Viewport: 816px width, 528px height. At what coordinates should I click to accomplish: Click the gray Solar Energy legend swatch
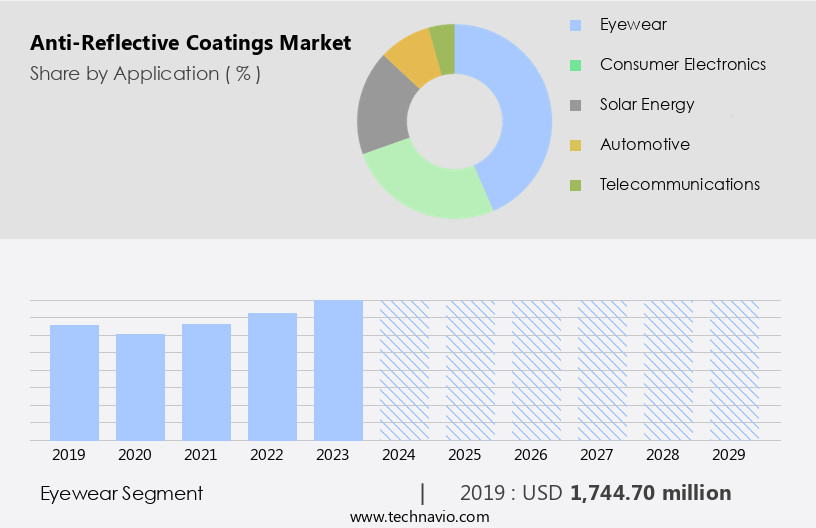575,105
